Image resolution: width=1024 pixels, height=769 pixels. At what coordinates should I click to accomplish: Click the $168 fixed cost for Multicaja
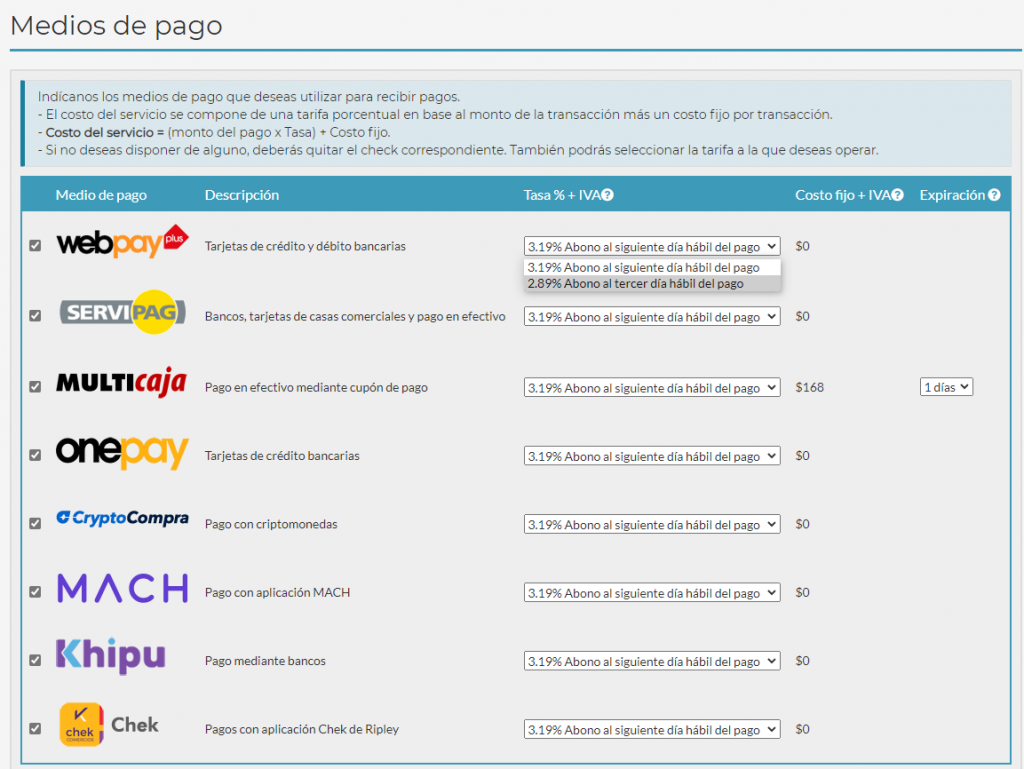pyautogui.click(x=810, y=387)
